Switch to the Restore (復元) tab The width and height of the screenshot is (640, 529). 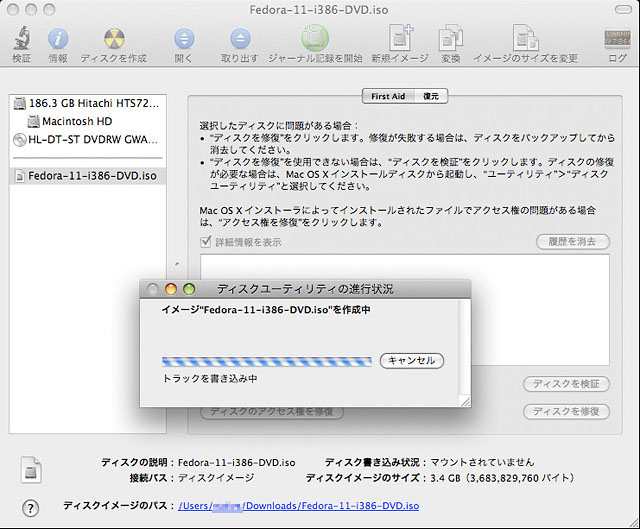tap(431, 96)
